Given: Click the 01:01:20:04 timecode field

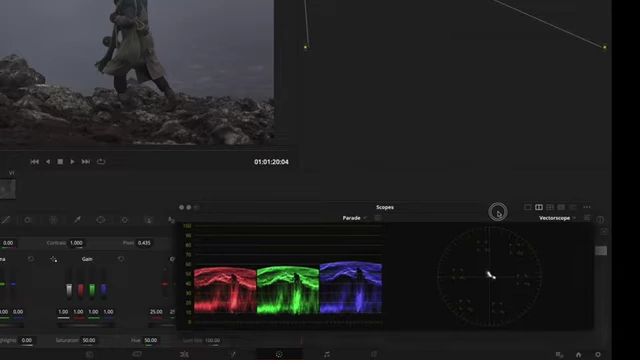Looking at the screenshot, I should point(271,162).
